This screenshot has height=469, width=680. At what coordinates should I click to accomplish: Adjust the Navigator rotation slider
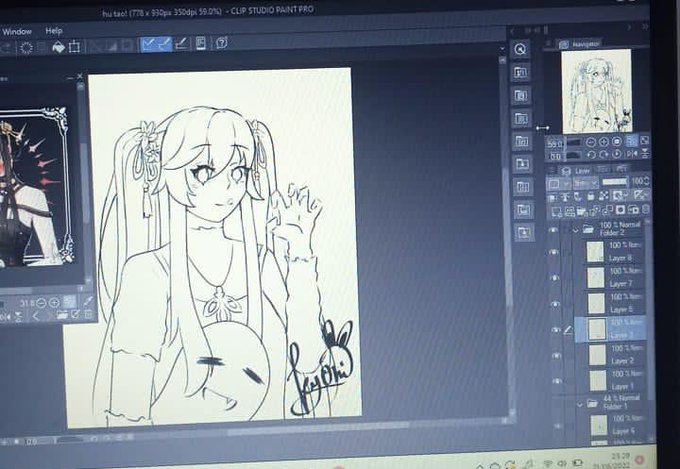click(574, 154)
